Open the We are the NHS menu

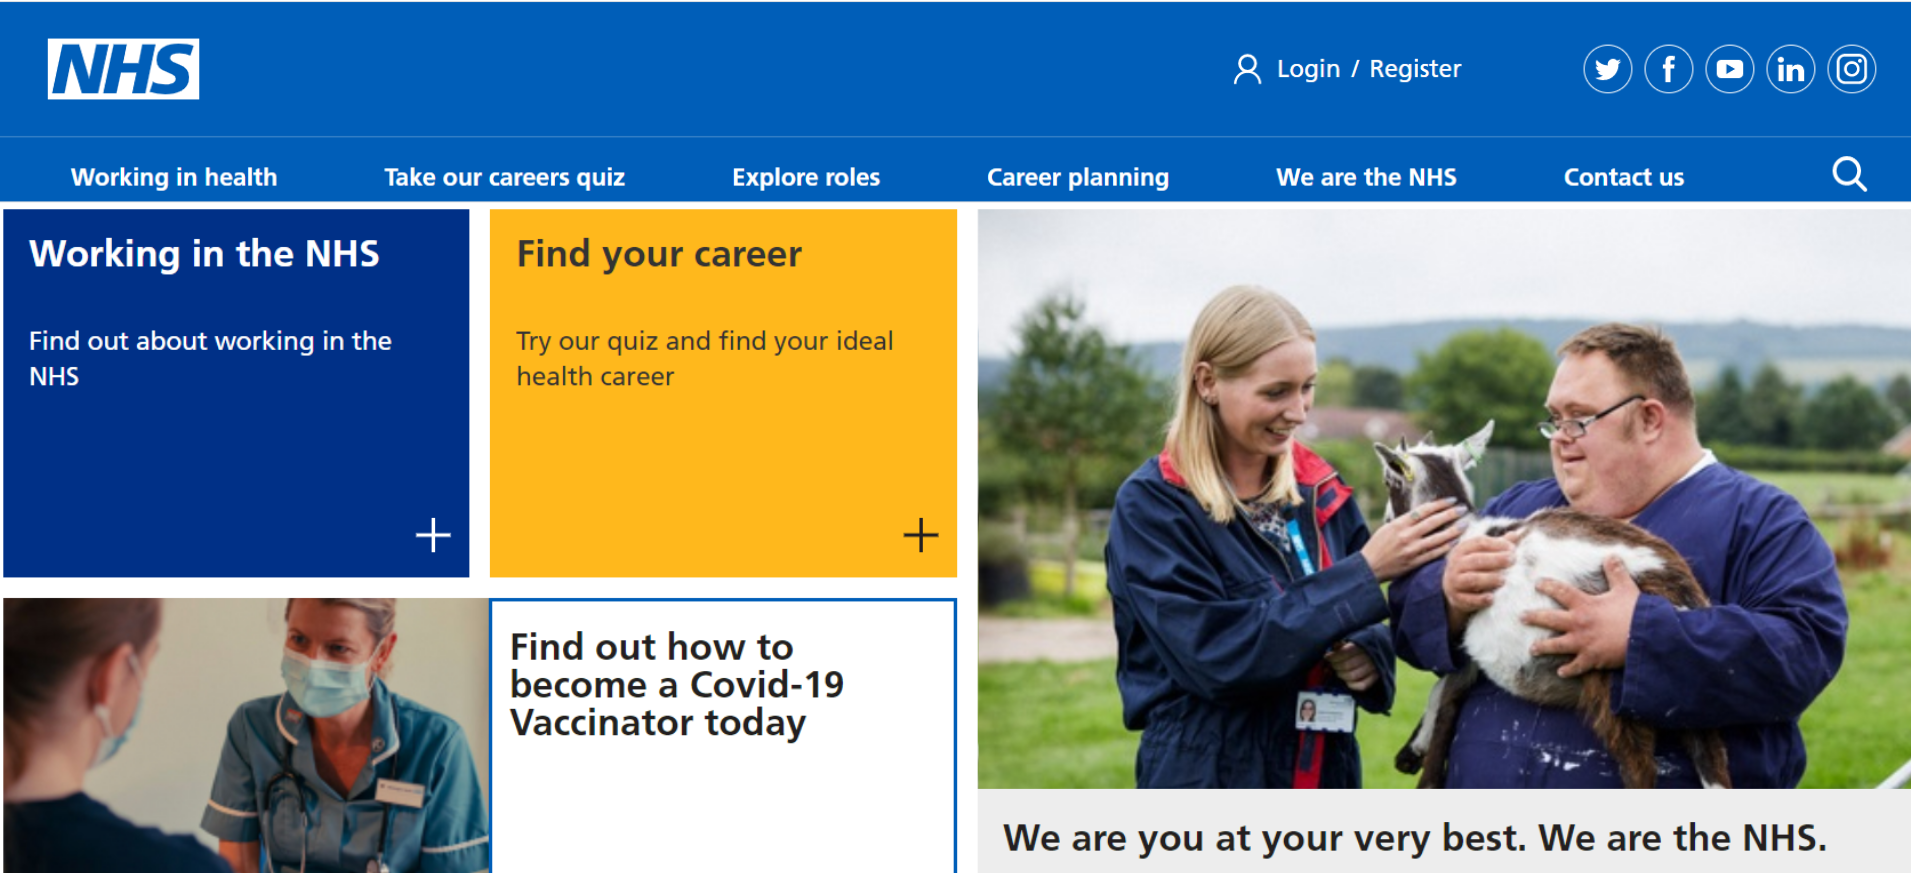click(1366, 177)
